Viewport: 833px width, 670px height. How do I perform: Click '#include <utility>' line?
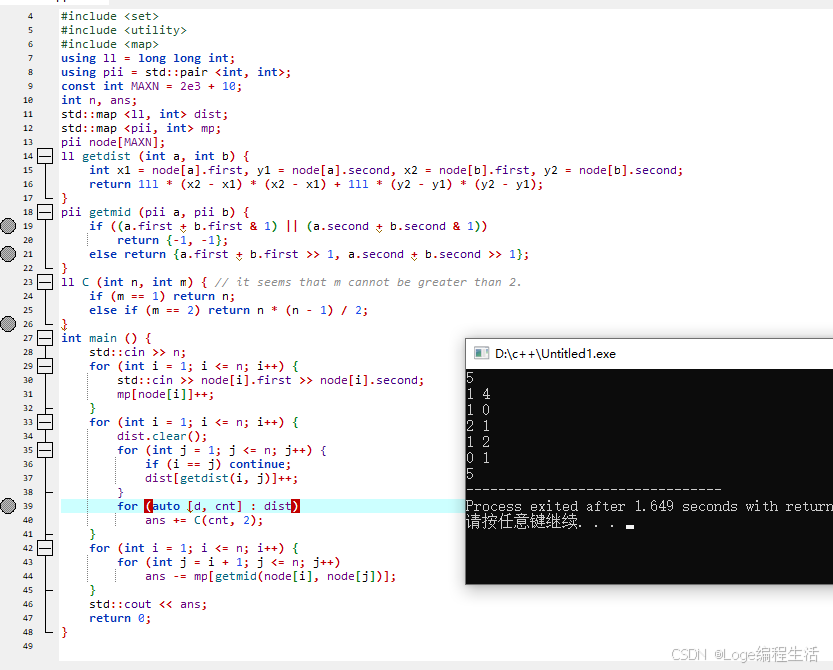click(124, 30)
